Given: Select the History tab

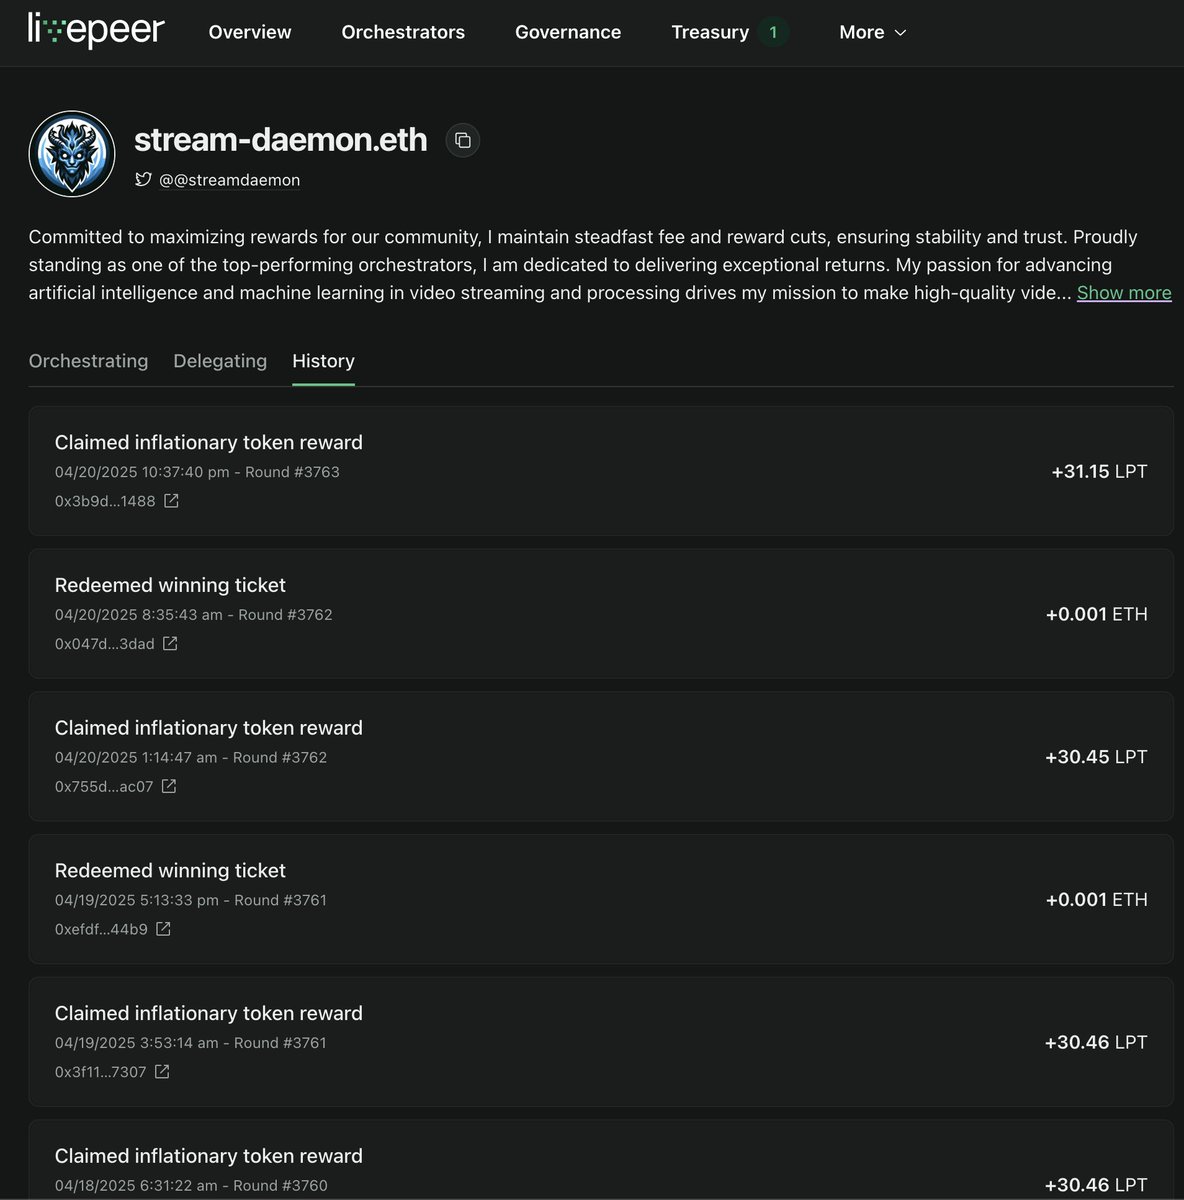Looking at the screenshot, I should pos(323,361).
